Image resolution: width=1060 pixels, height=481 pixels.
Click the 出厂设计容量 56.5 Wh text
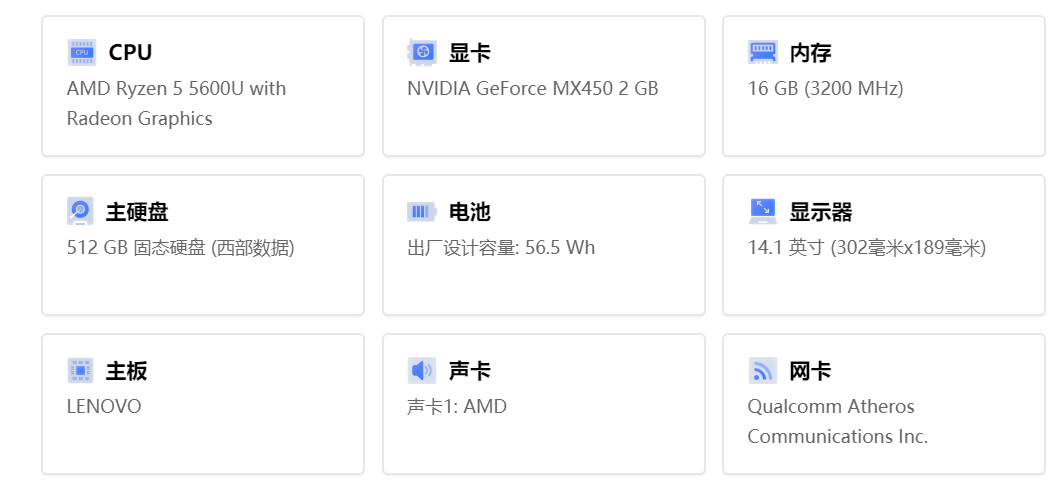(501, 248)
